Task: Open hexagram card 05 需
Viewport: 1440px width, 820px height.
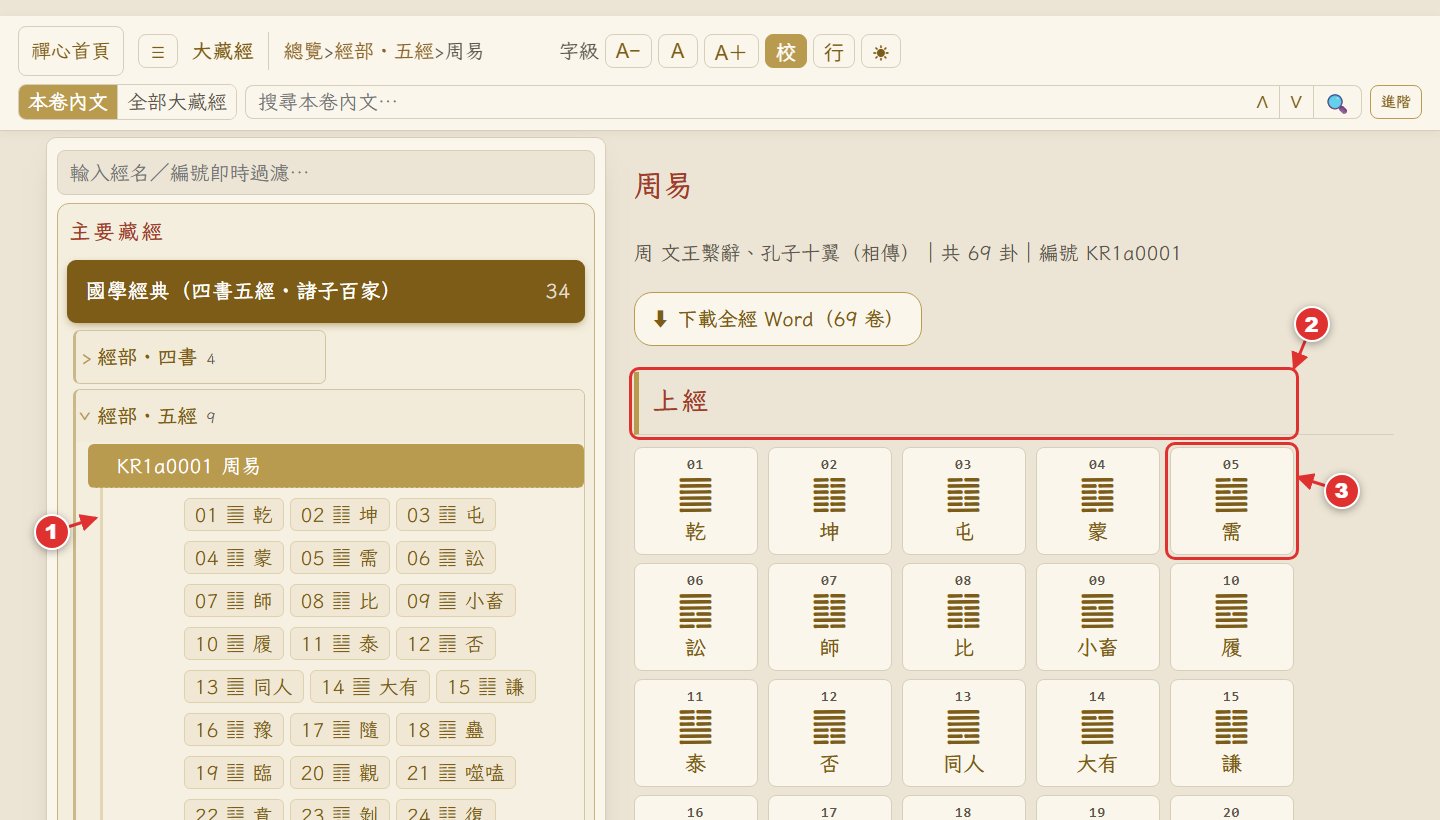Action: (x=1232, y=501)
